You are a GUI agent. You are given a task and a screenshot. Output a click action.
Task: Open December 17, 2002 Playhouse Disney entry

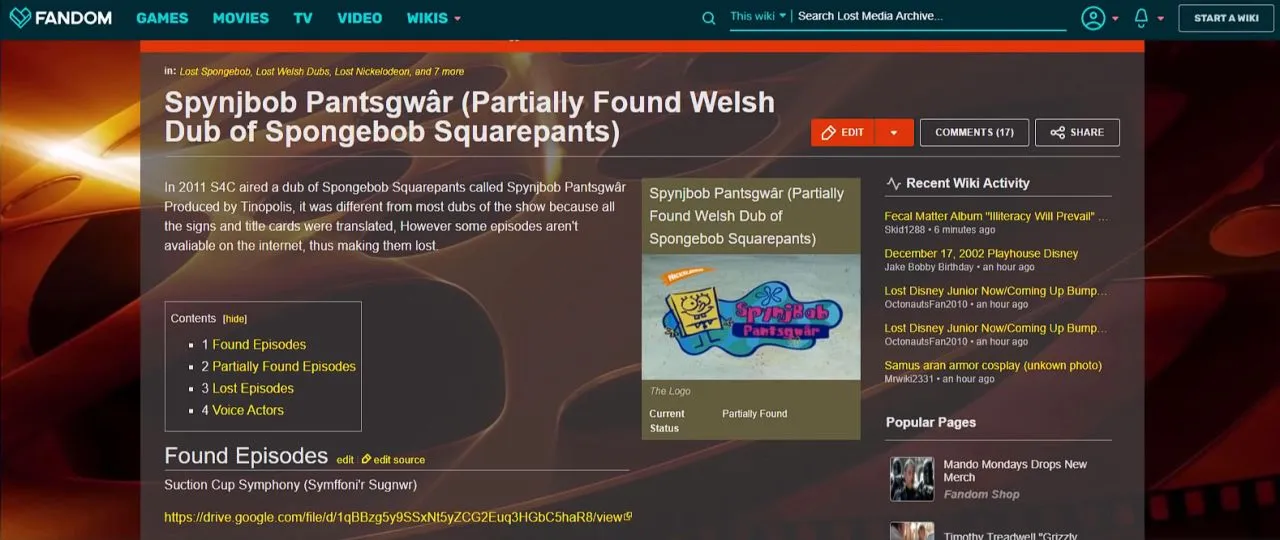tap(981, 254)
